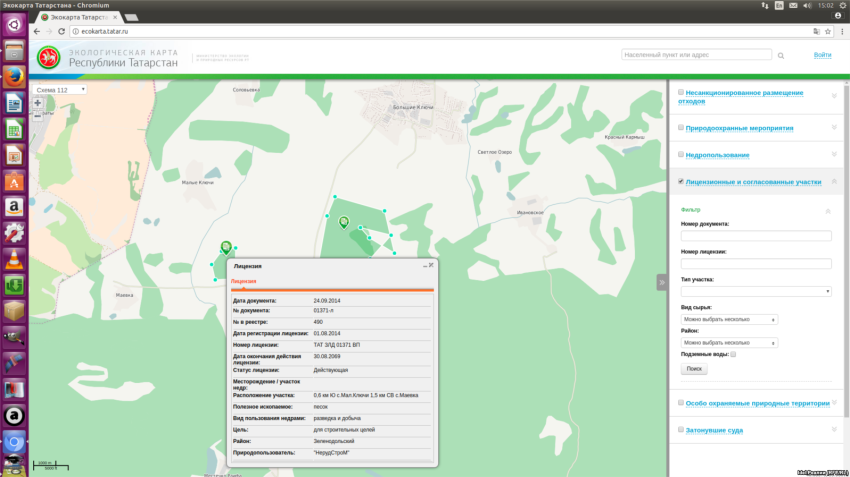Enable Несанкционированное размещение отходов layer checkbox
Image resolution: width=850 pixels, height=477 pixels.
click(681, 93)
